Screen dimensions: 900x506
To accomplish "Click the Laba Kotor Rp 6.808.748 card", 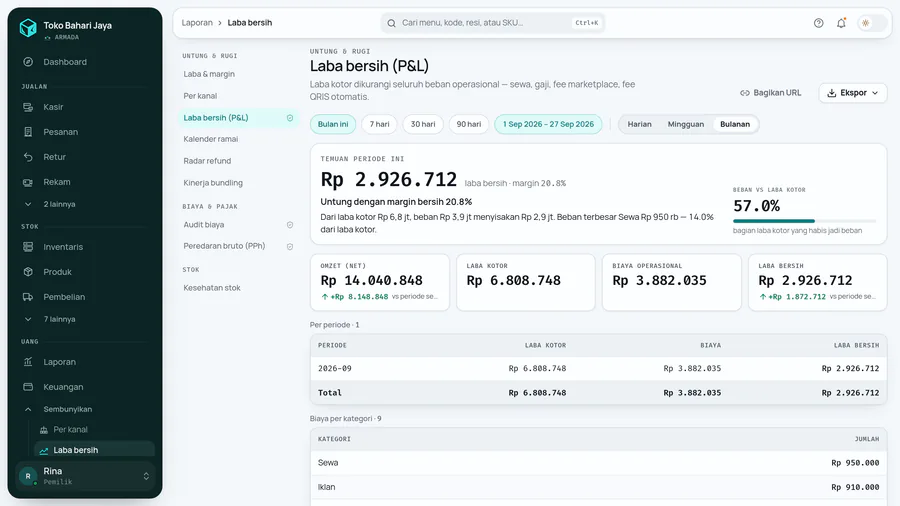I will point(526,282).
